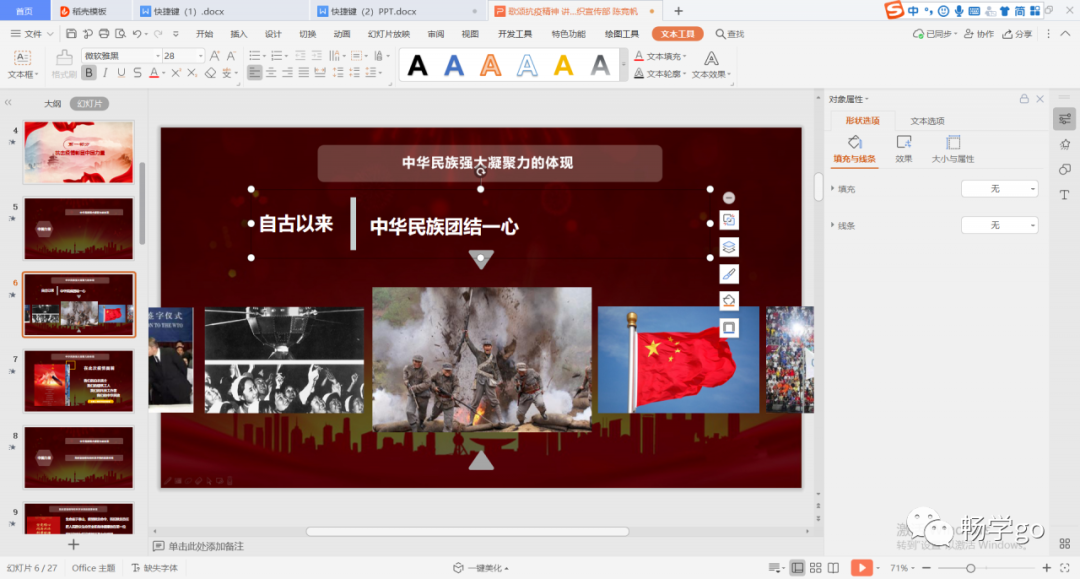Click 一键美化 one-click beautify button
Image resolution: width=1080 pixels, height=579 pixels.
click(x=481, y=568)
